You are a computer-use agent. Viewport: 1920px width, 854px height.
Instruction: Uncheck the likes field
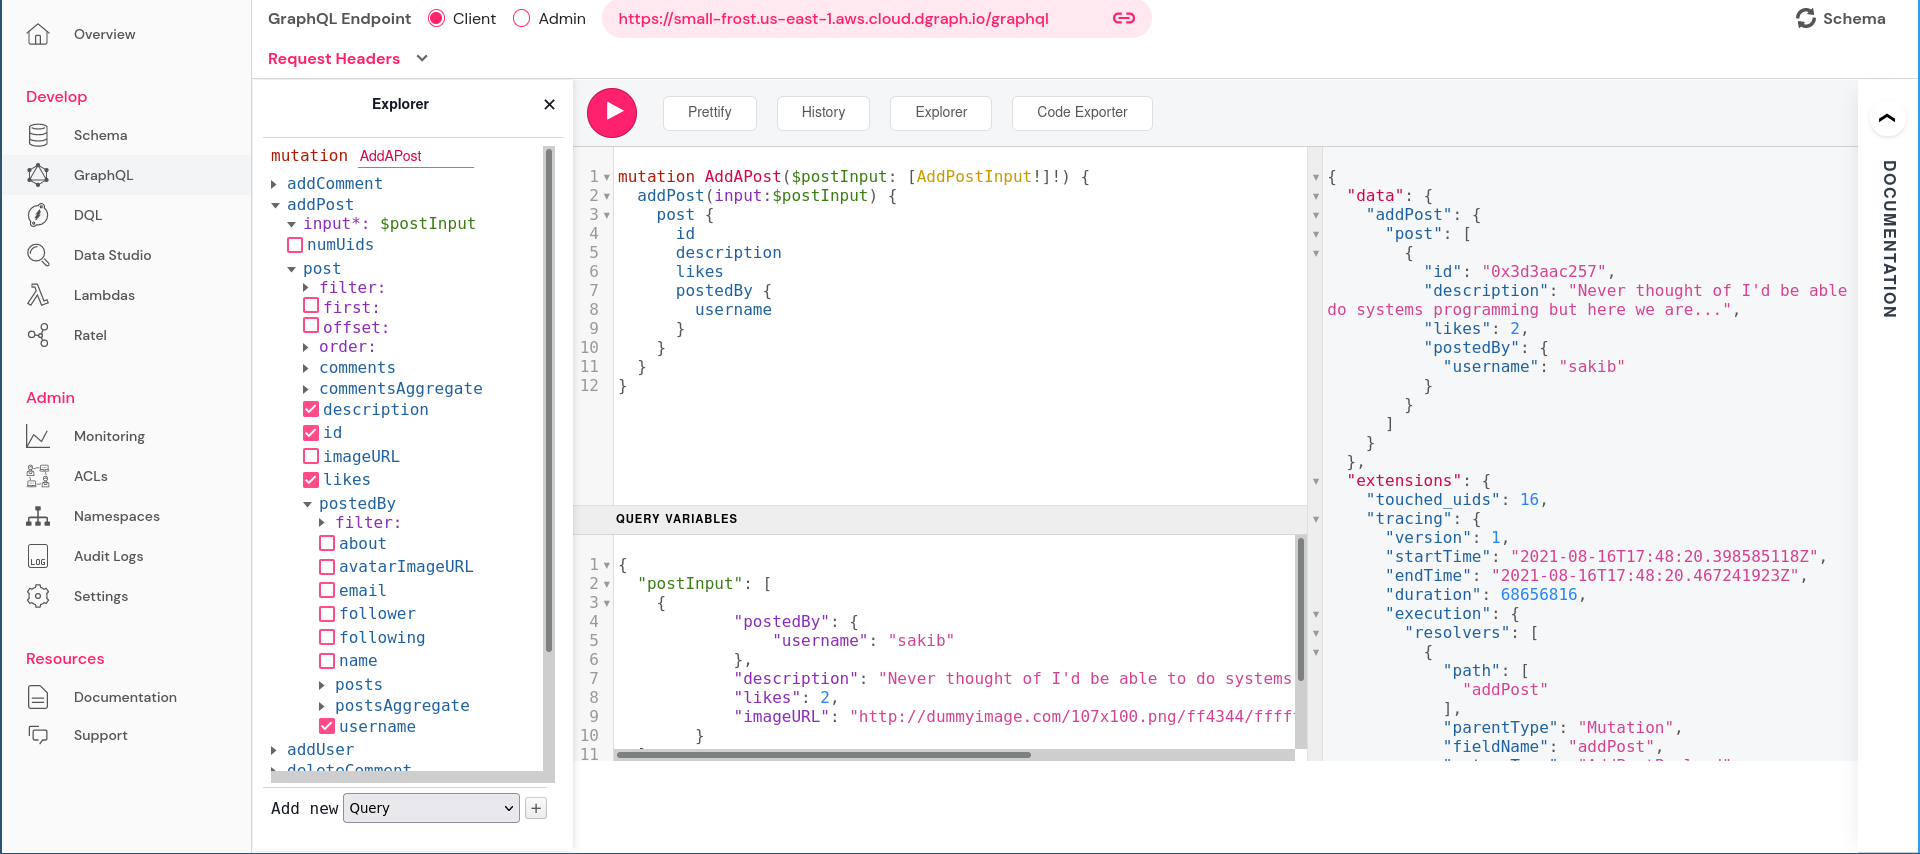click(x=311, y=480)
